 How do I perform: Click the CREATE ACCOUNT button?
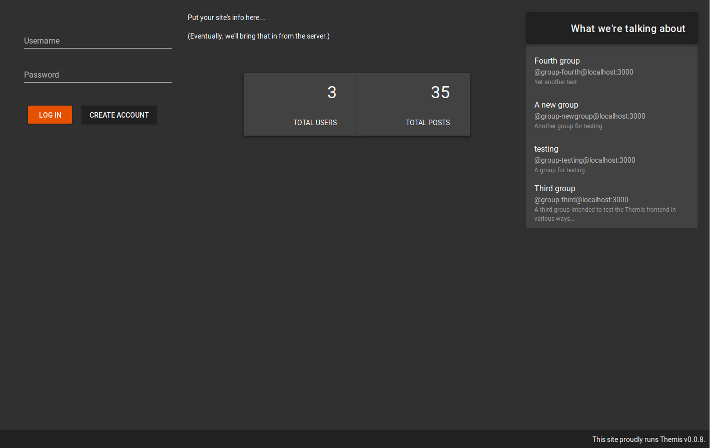point(119,115)
